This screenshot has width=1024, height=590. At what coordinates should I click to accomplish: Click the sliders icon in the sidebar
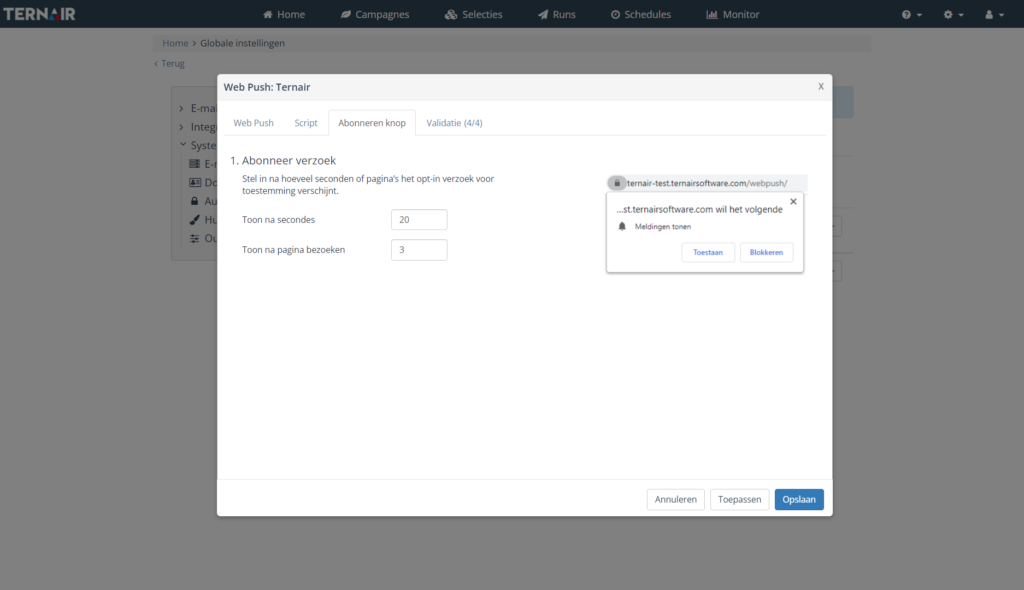195,238
